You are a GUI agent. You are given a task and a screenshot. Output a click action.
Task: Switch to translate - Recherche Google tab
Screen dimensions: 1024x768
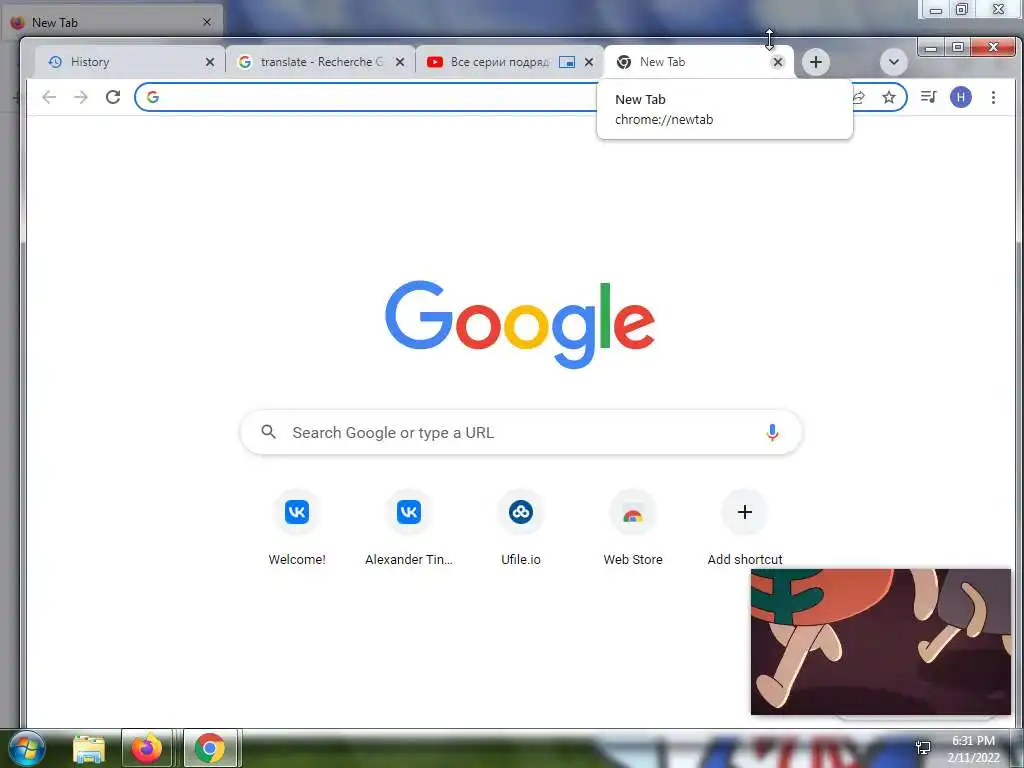click(x=320, y=62)
